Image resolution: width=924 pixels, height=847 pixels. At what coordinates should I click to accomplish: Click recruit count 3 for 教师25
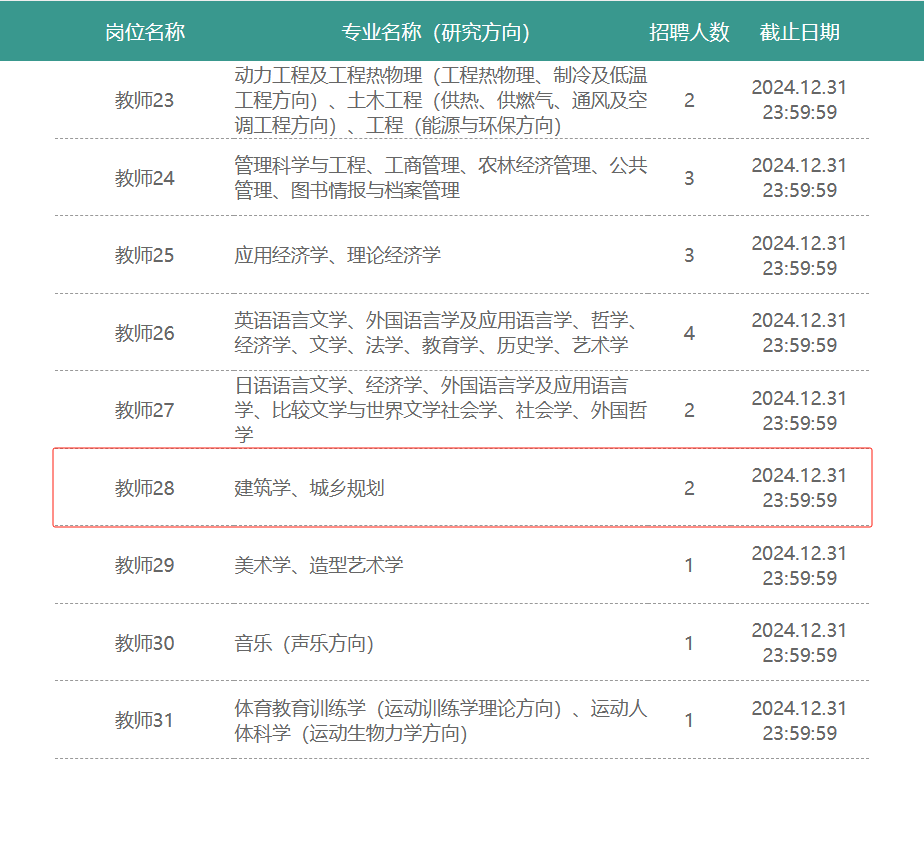pos(689,255)
